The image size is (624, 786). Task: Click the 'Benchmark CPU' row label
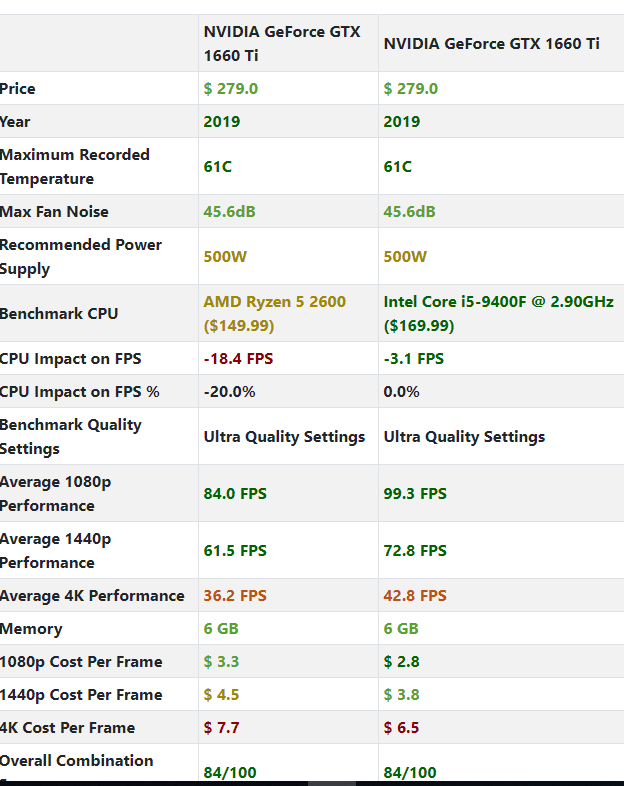click(59, 314)
